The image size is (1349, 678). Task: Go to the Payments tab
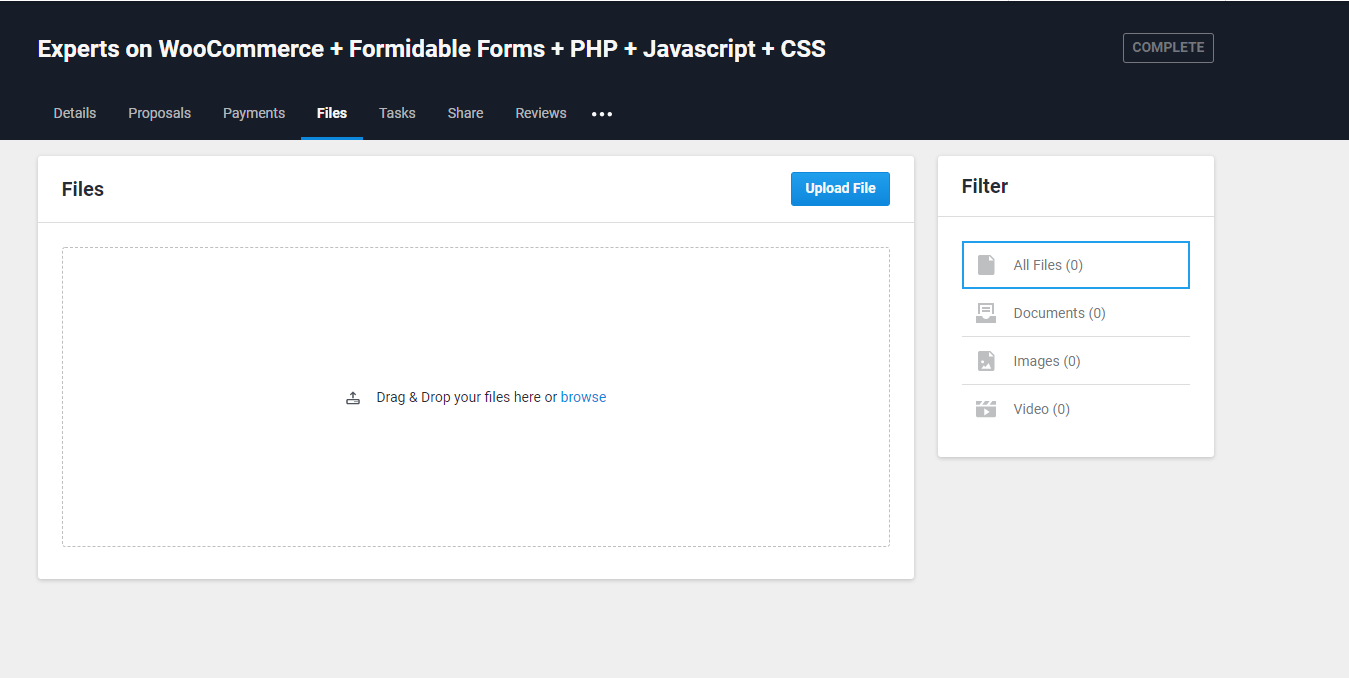(x=254, y=113)
